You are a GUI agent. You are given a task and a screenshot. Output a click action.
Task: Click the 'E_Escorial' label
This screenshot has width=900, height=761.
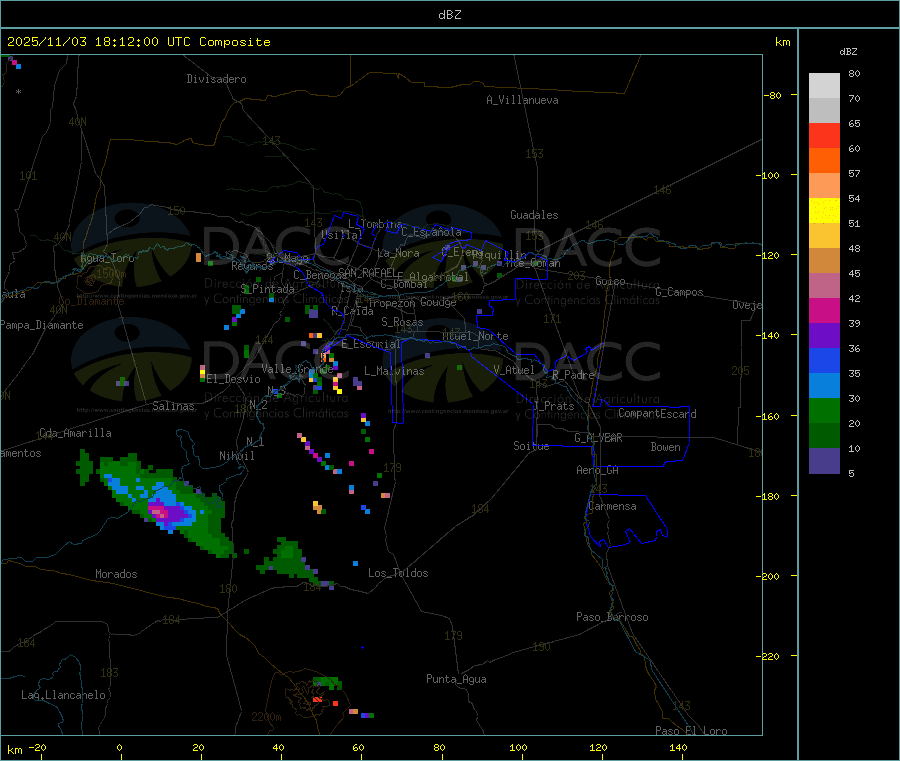point(371,344)
